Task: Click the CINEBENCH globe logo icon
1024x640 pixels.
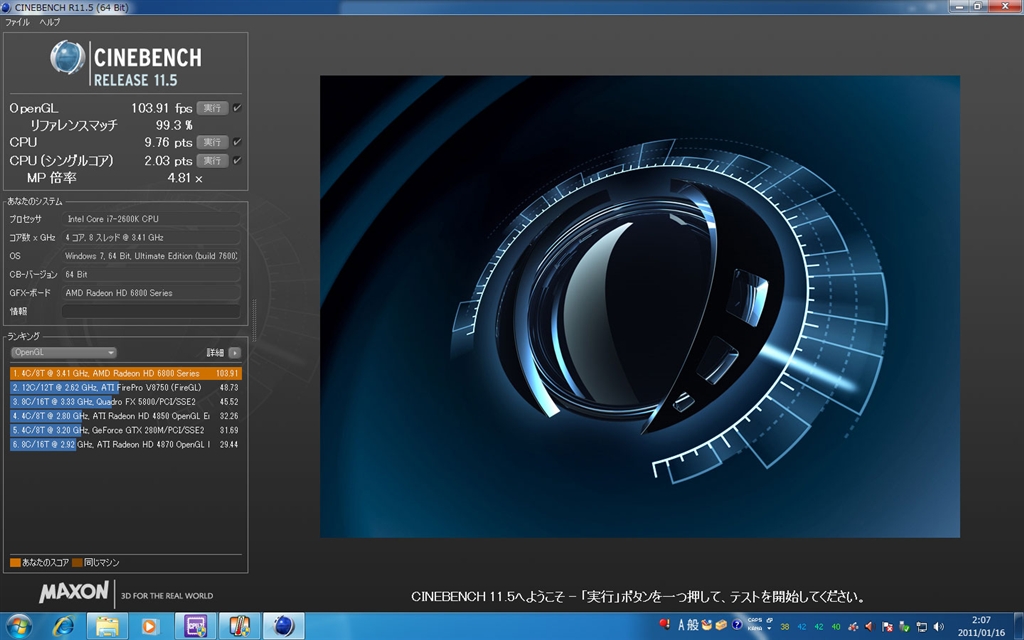Action: tap(68, 57)
